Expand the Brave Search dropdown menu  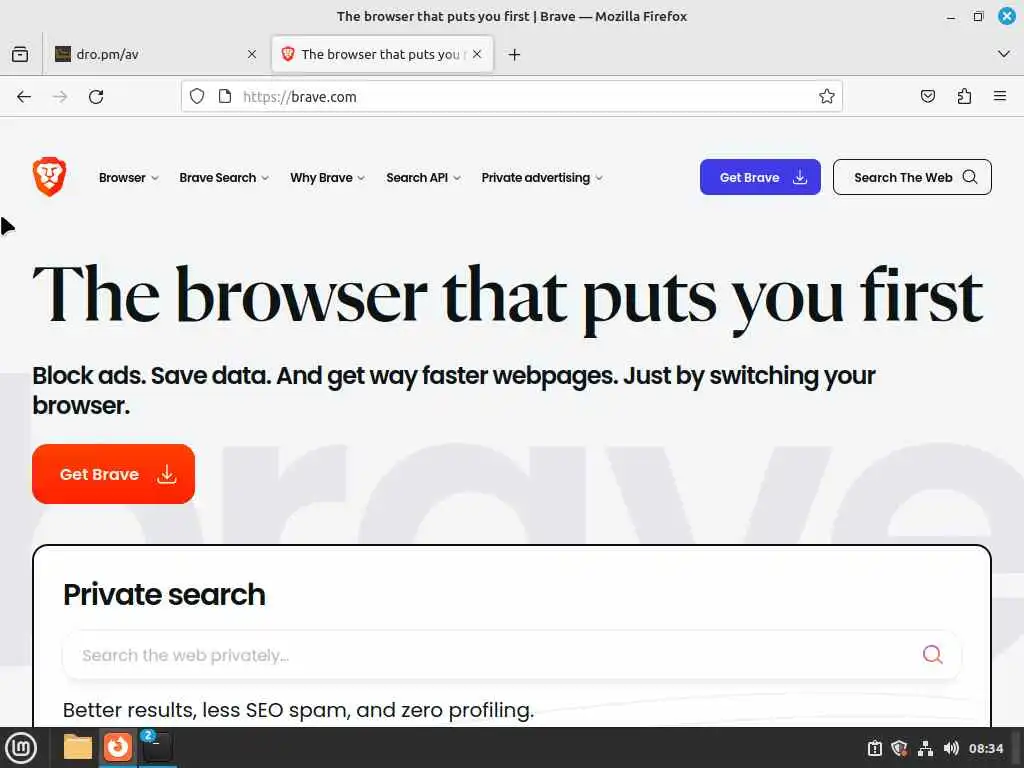coord(224,178)
